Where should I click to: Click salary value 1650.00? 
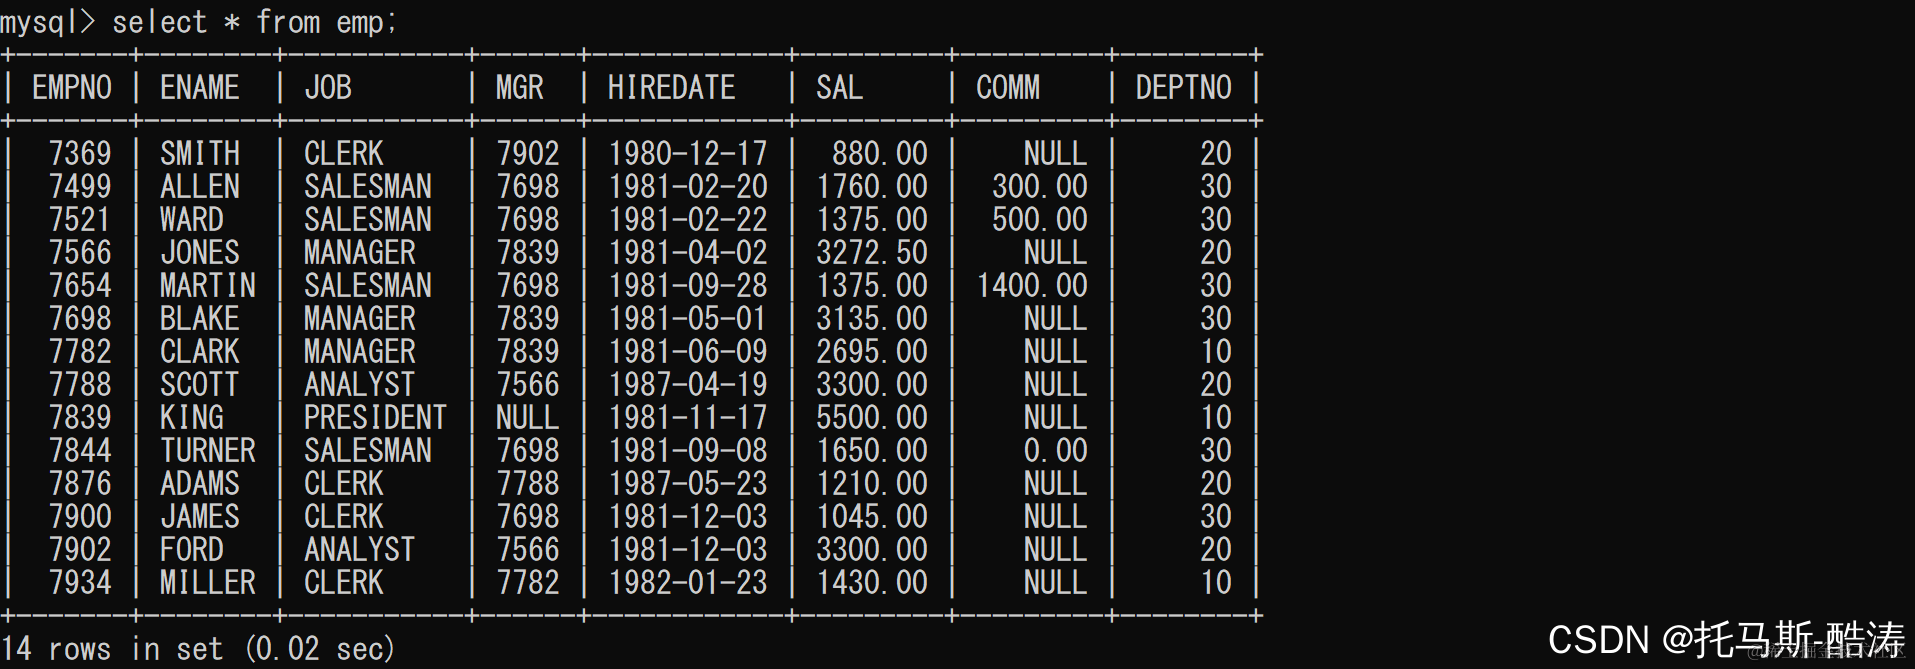click(x=872, y=451)
